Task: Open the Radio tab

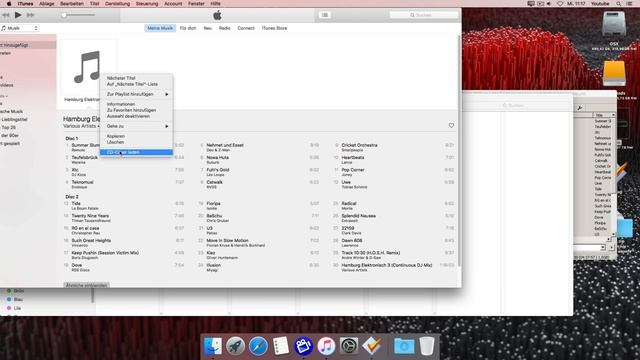Action: pyautogui.click(x=224, y=28)
